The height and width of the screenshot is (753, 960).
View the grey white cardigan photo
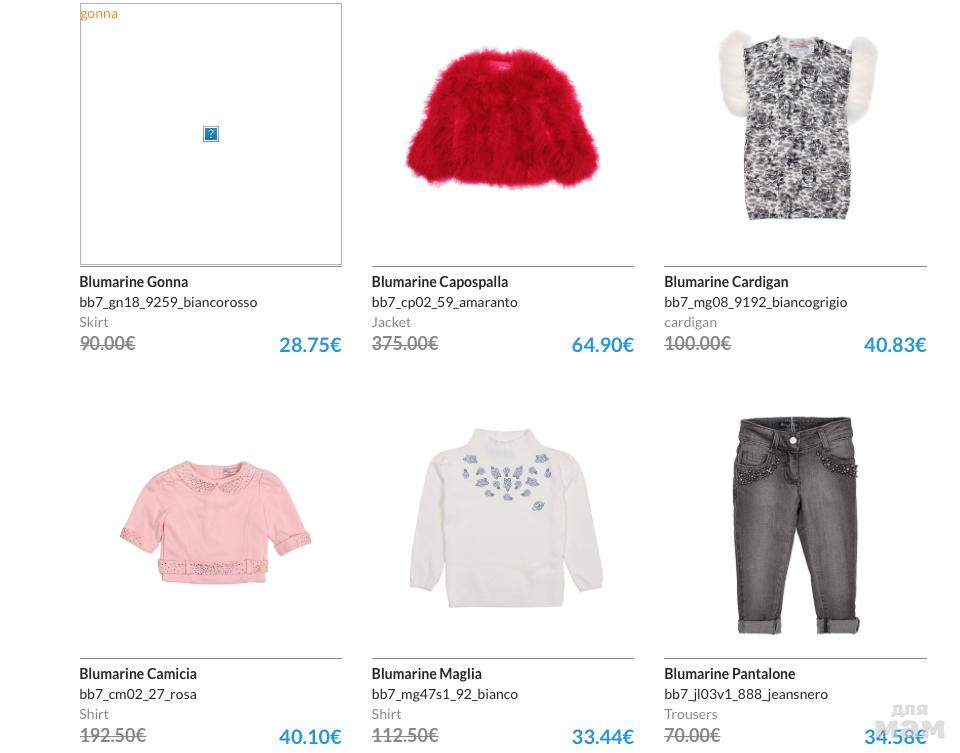797,127
